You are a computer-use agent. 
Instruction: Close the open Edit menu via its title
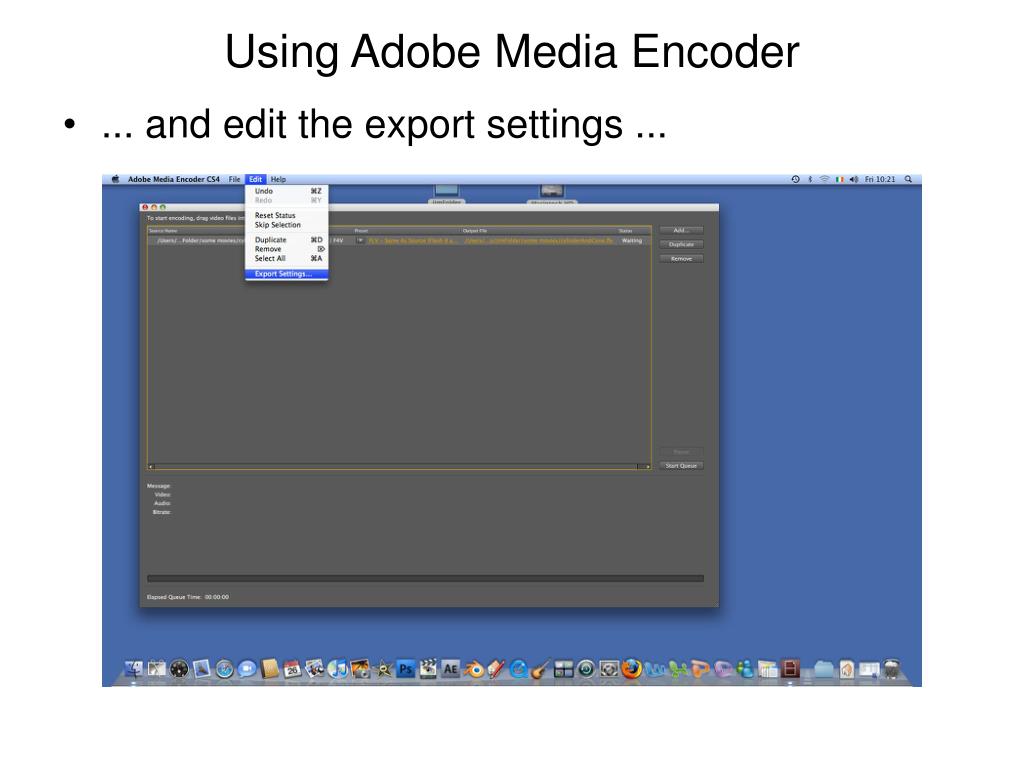255,179
